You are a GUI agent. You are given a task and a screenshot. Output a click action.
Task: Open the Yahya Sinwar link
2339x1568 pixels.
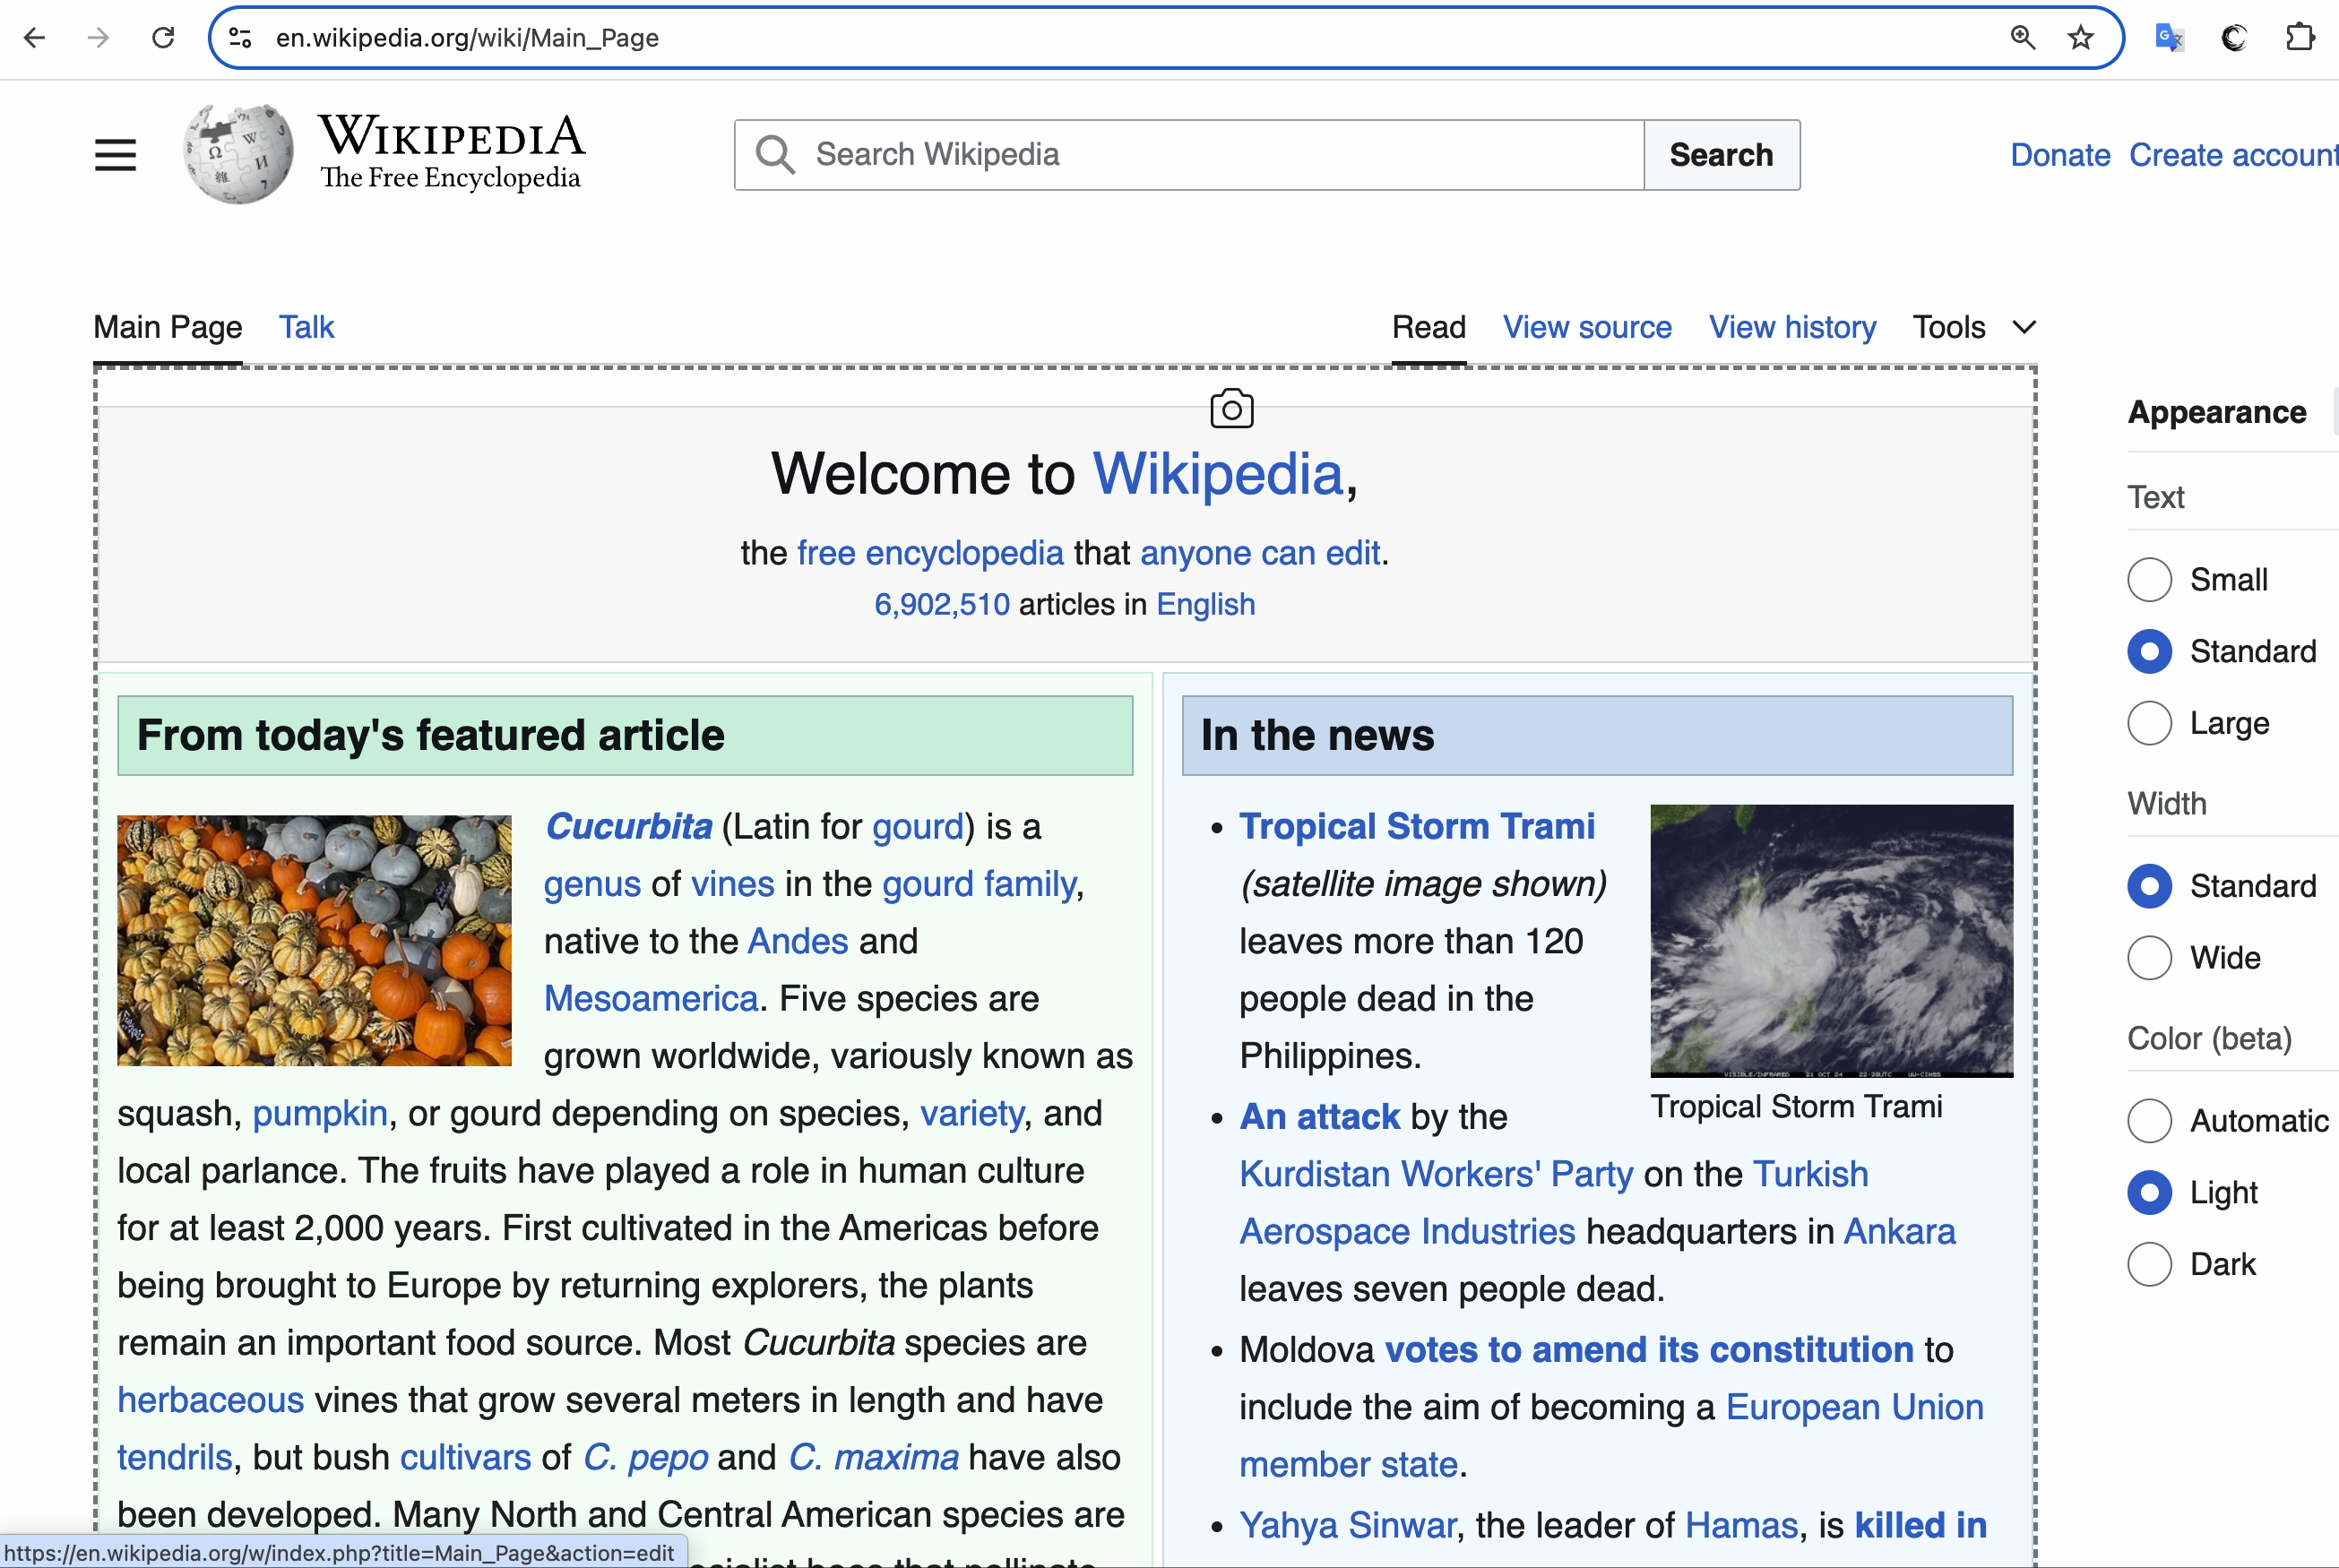click(1347, 1526)
